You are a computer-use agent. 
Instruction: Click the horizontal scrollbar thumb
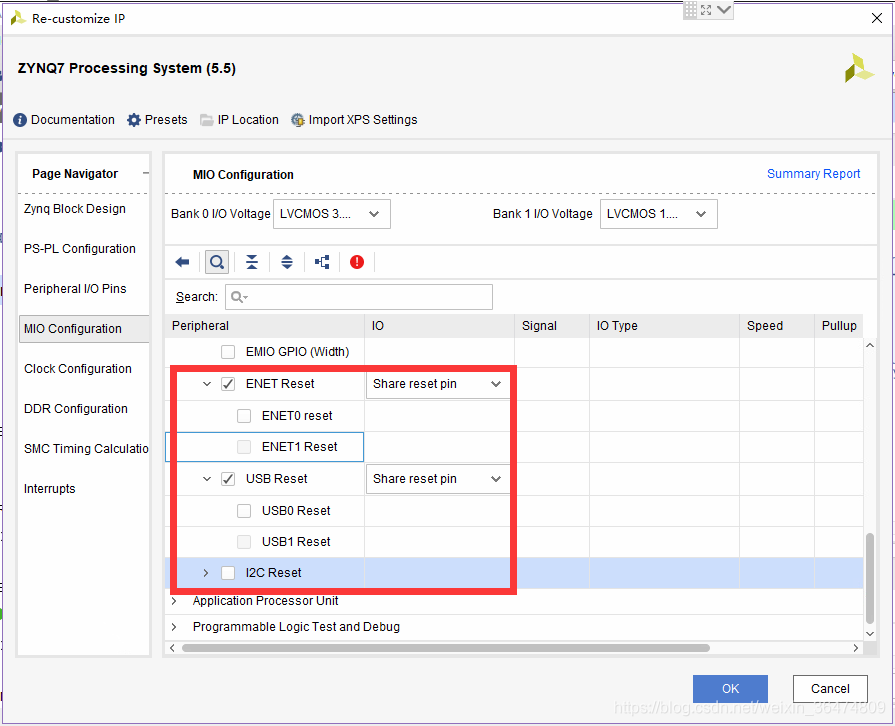point(446,648)
